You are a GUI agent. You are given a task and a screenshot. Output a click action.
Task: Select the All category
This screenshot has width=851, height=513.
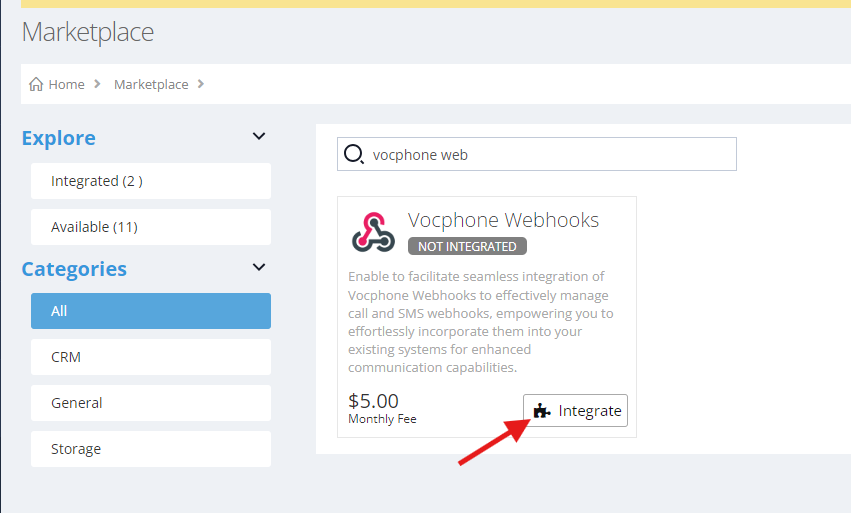coord(151,311)
